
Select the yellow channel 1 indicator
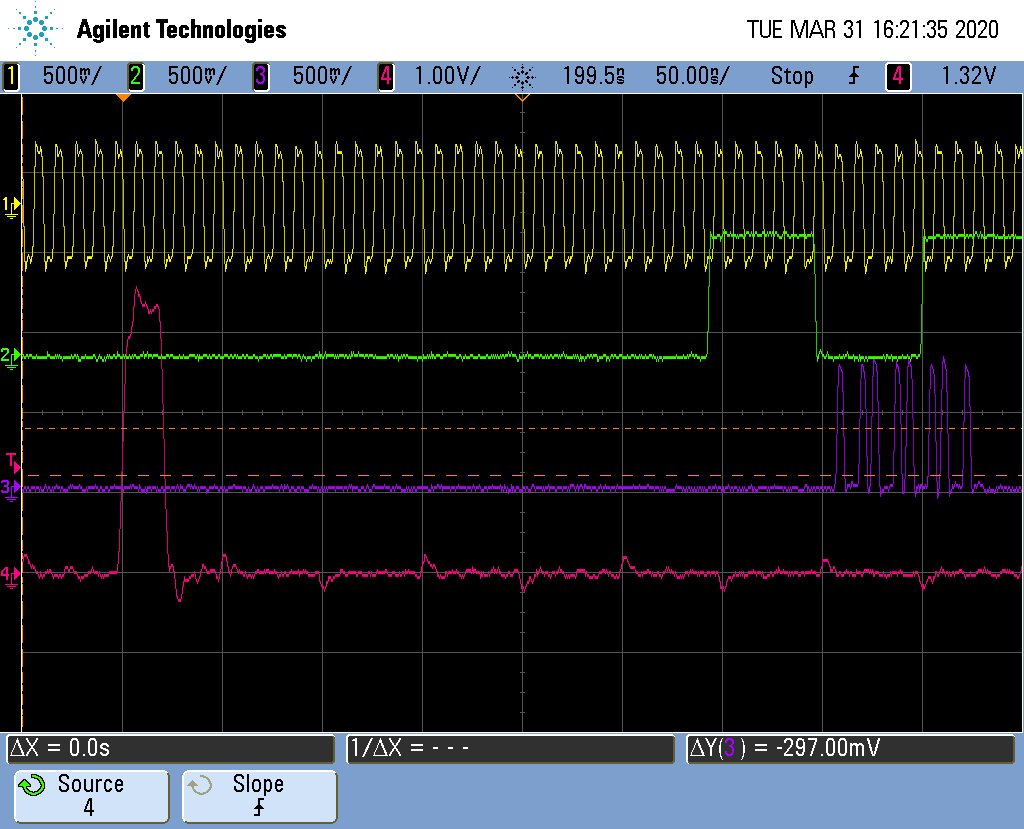11,76
